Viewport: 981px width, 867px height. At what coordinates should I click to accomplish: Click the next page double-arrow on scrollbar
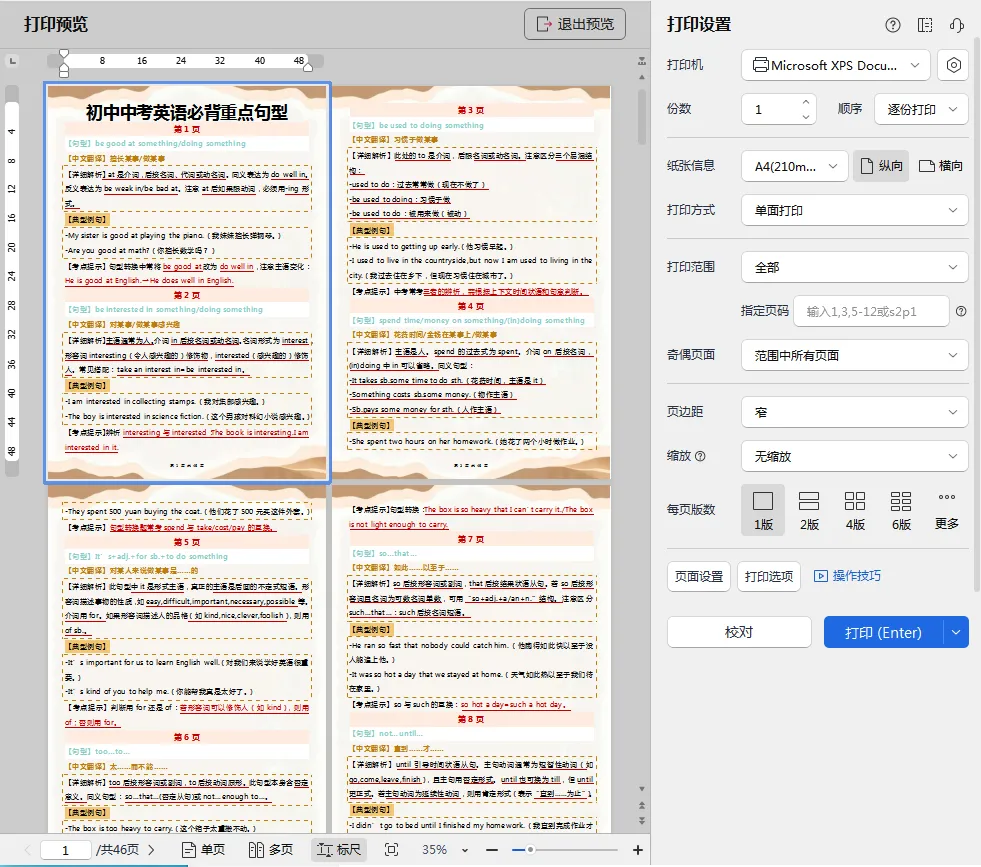[x=642, y=820]
